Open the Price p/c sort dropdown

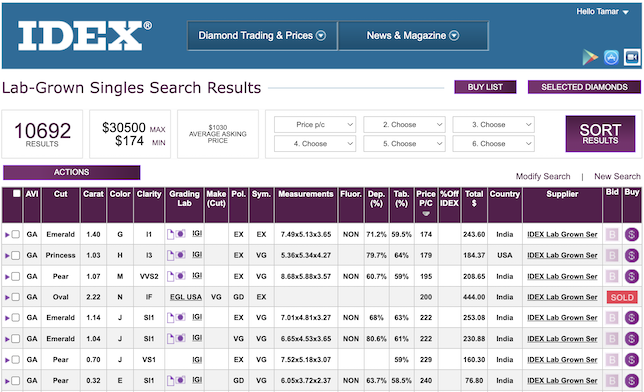[x=315, y=125]
